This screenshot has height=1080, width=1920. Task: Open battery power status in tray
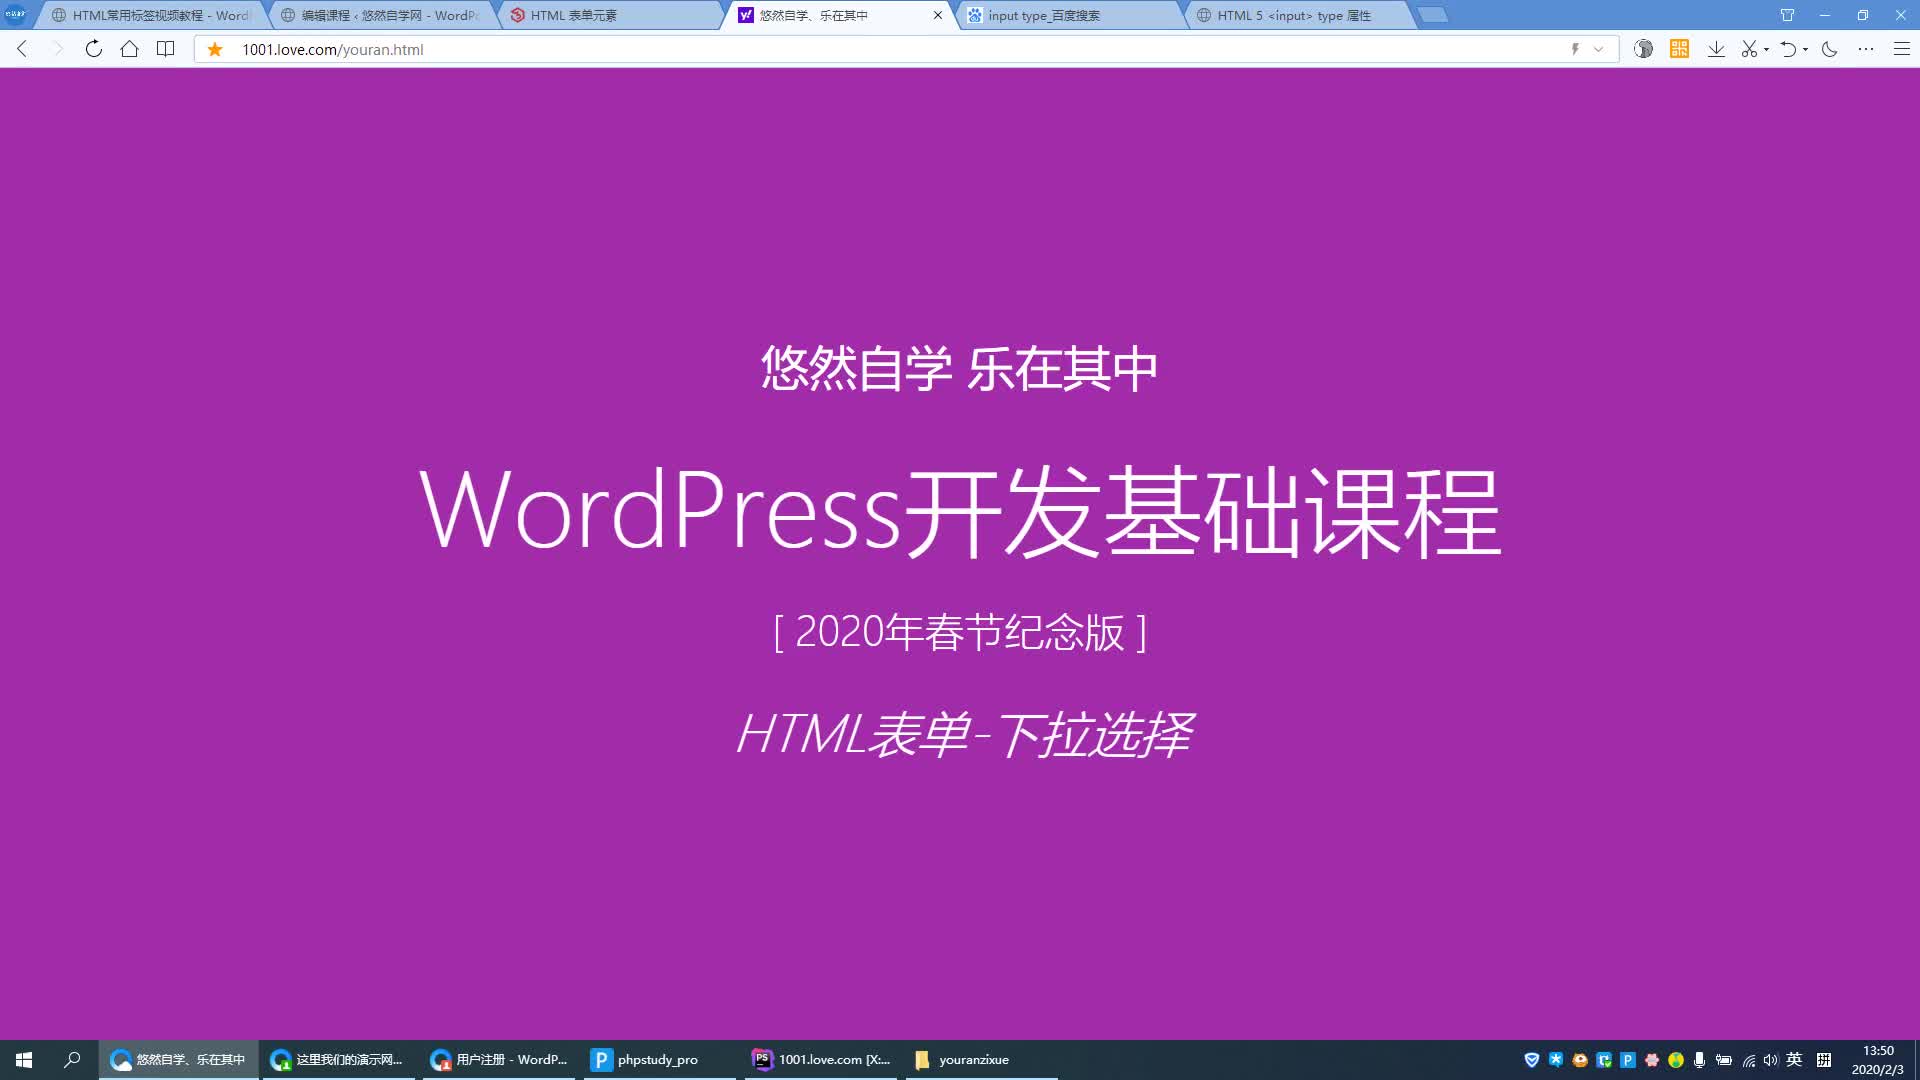(x=1724, y=1060)
